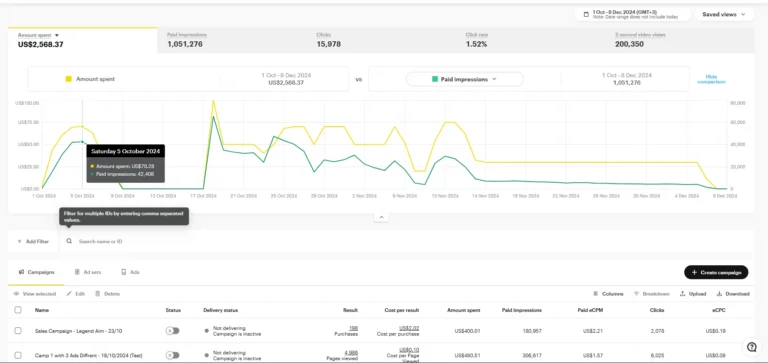Click the Campaigns megaphone icon
768x363 pixels.
point(21,272)
